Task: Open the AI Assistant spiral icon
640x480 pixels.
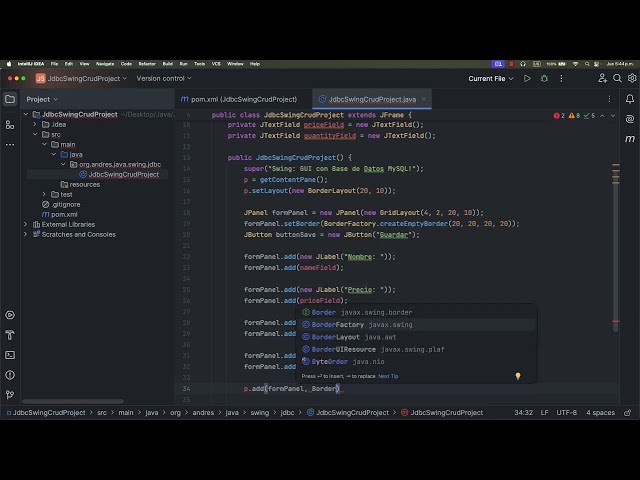Action: 630,119
